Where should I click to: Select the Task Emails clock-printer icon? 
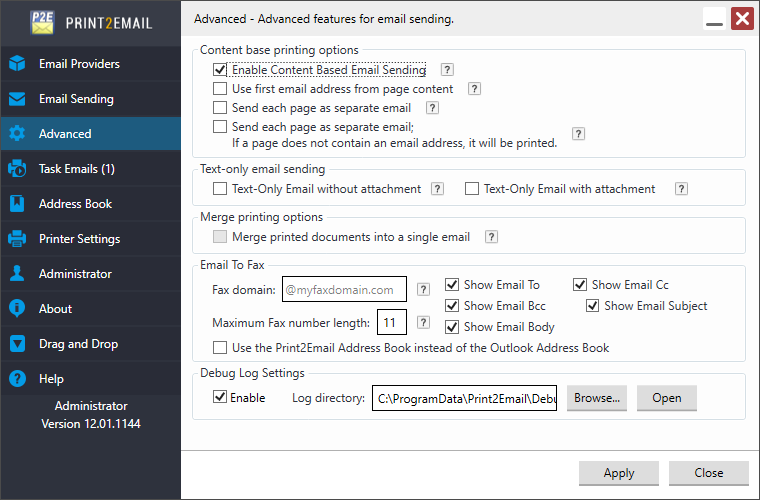point(17,169)
